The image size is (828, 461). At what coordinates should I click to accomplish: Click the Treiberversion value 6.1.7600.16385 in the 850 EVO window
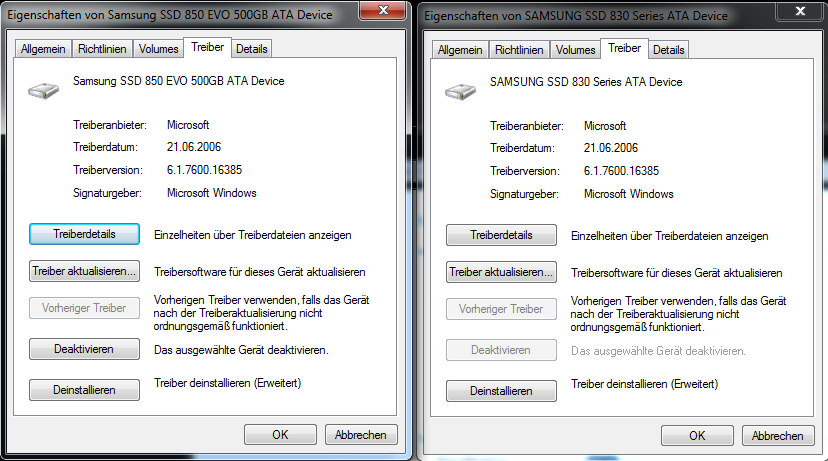204,170
